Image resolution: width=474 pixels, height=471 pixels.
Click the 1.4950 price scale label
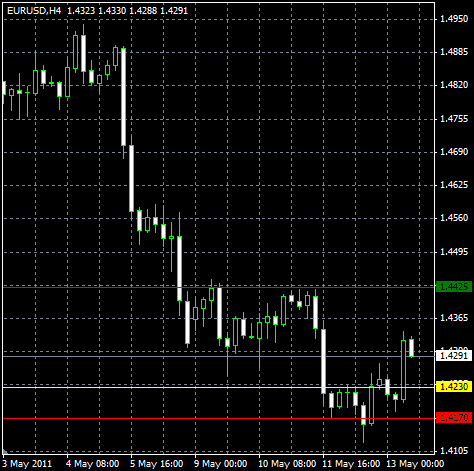(x=454, y=19)
